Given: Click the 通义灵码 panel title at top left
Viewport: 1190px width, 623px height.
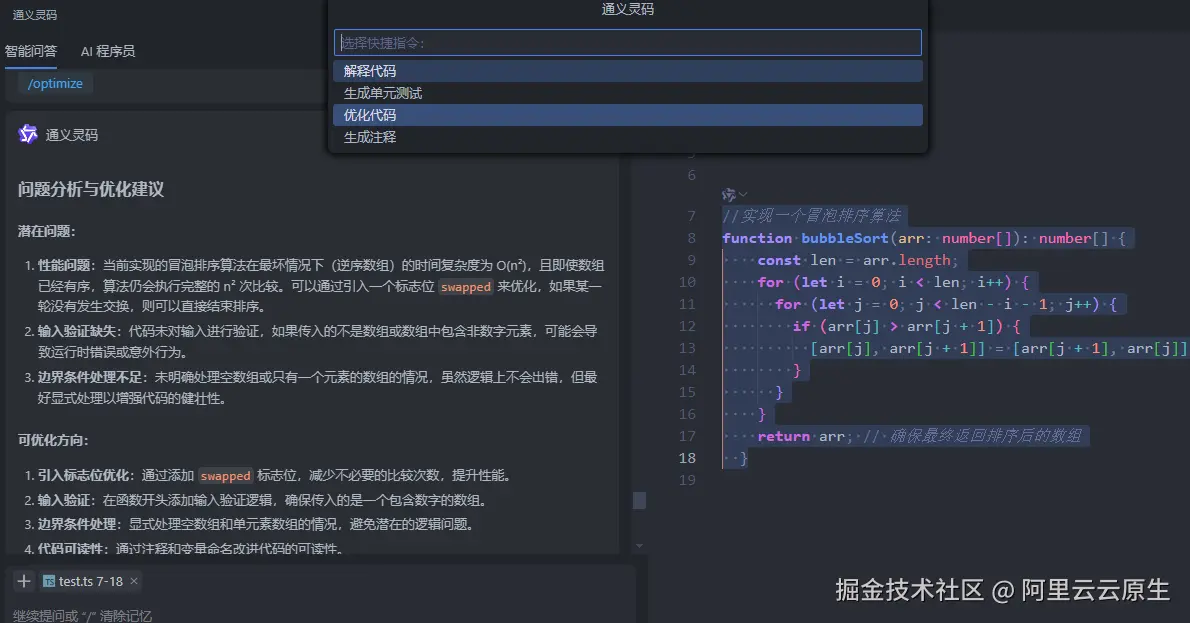Looking at the screenshot, I should click(x=35, y=14).
